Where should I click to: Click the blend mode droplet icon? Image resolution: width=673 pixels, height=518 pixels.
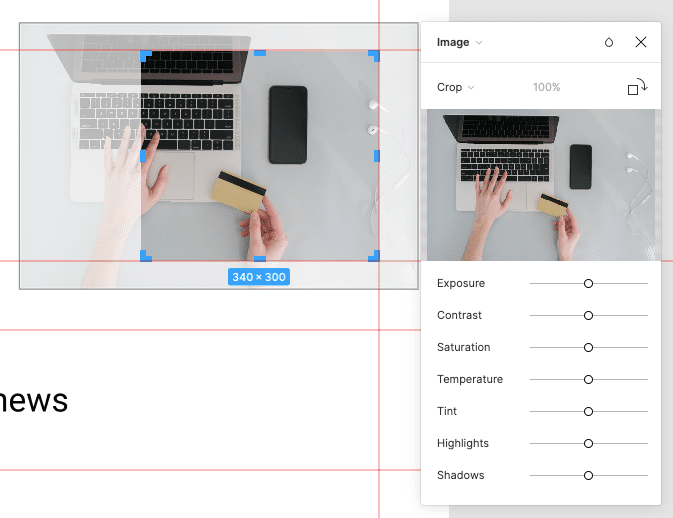click(609, 42)
